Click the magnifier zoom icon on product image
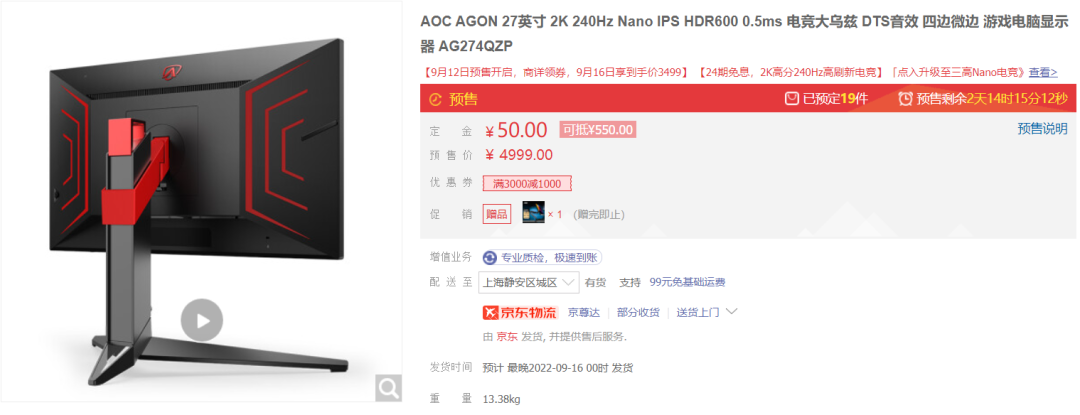1080x415 pixels. point(388,388)
